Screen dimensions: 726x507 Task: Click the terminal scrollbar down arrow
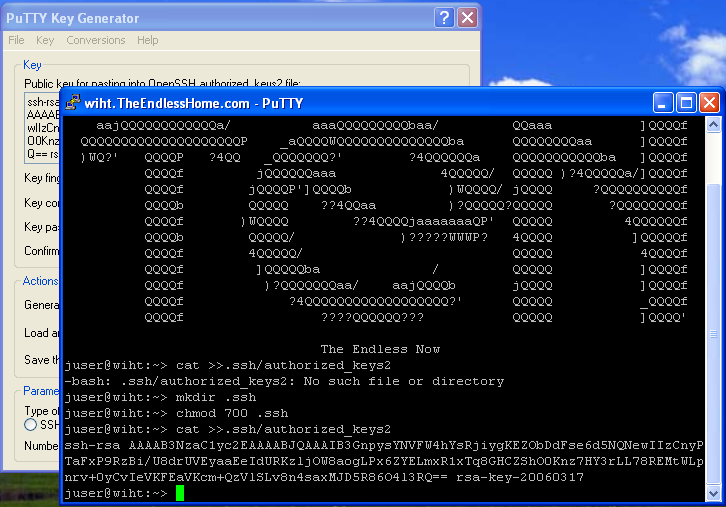(713, 493)
